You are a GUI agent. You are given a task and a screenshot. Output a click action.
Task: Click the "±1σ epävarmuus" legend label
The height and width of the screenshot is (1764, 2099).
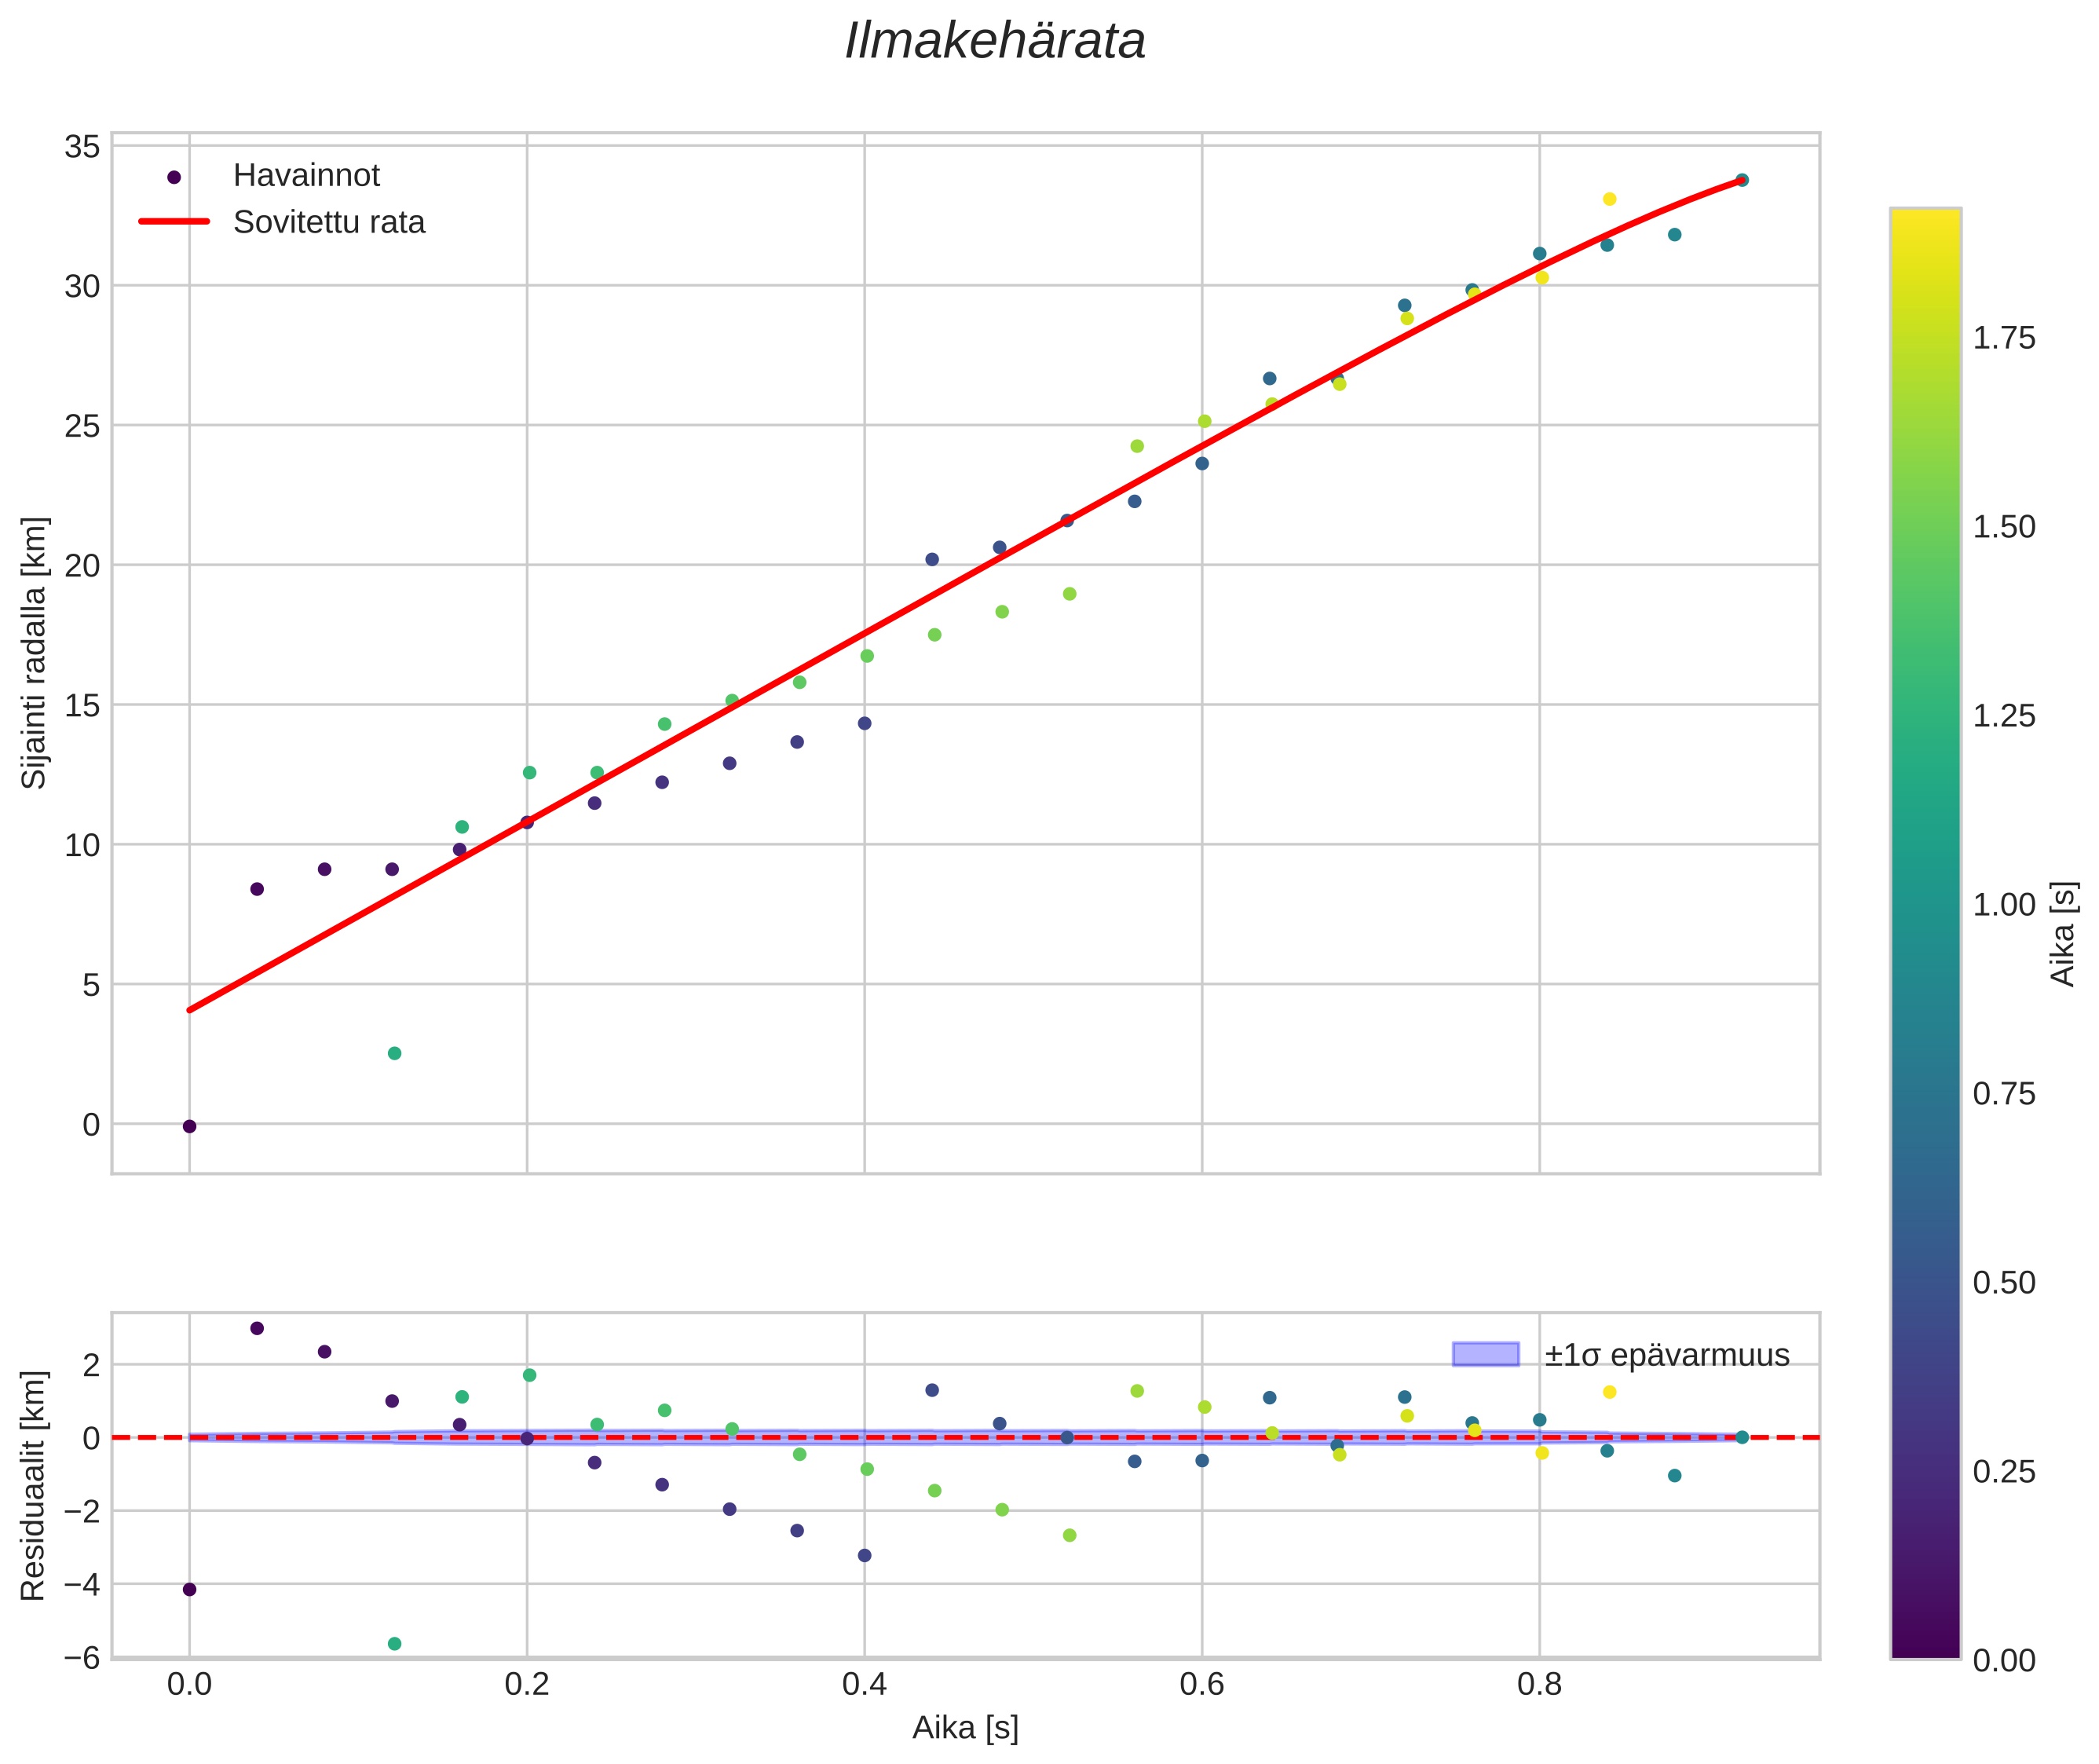point(1666,1355)
